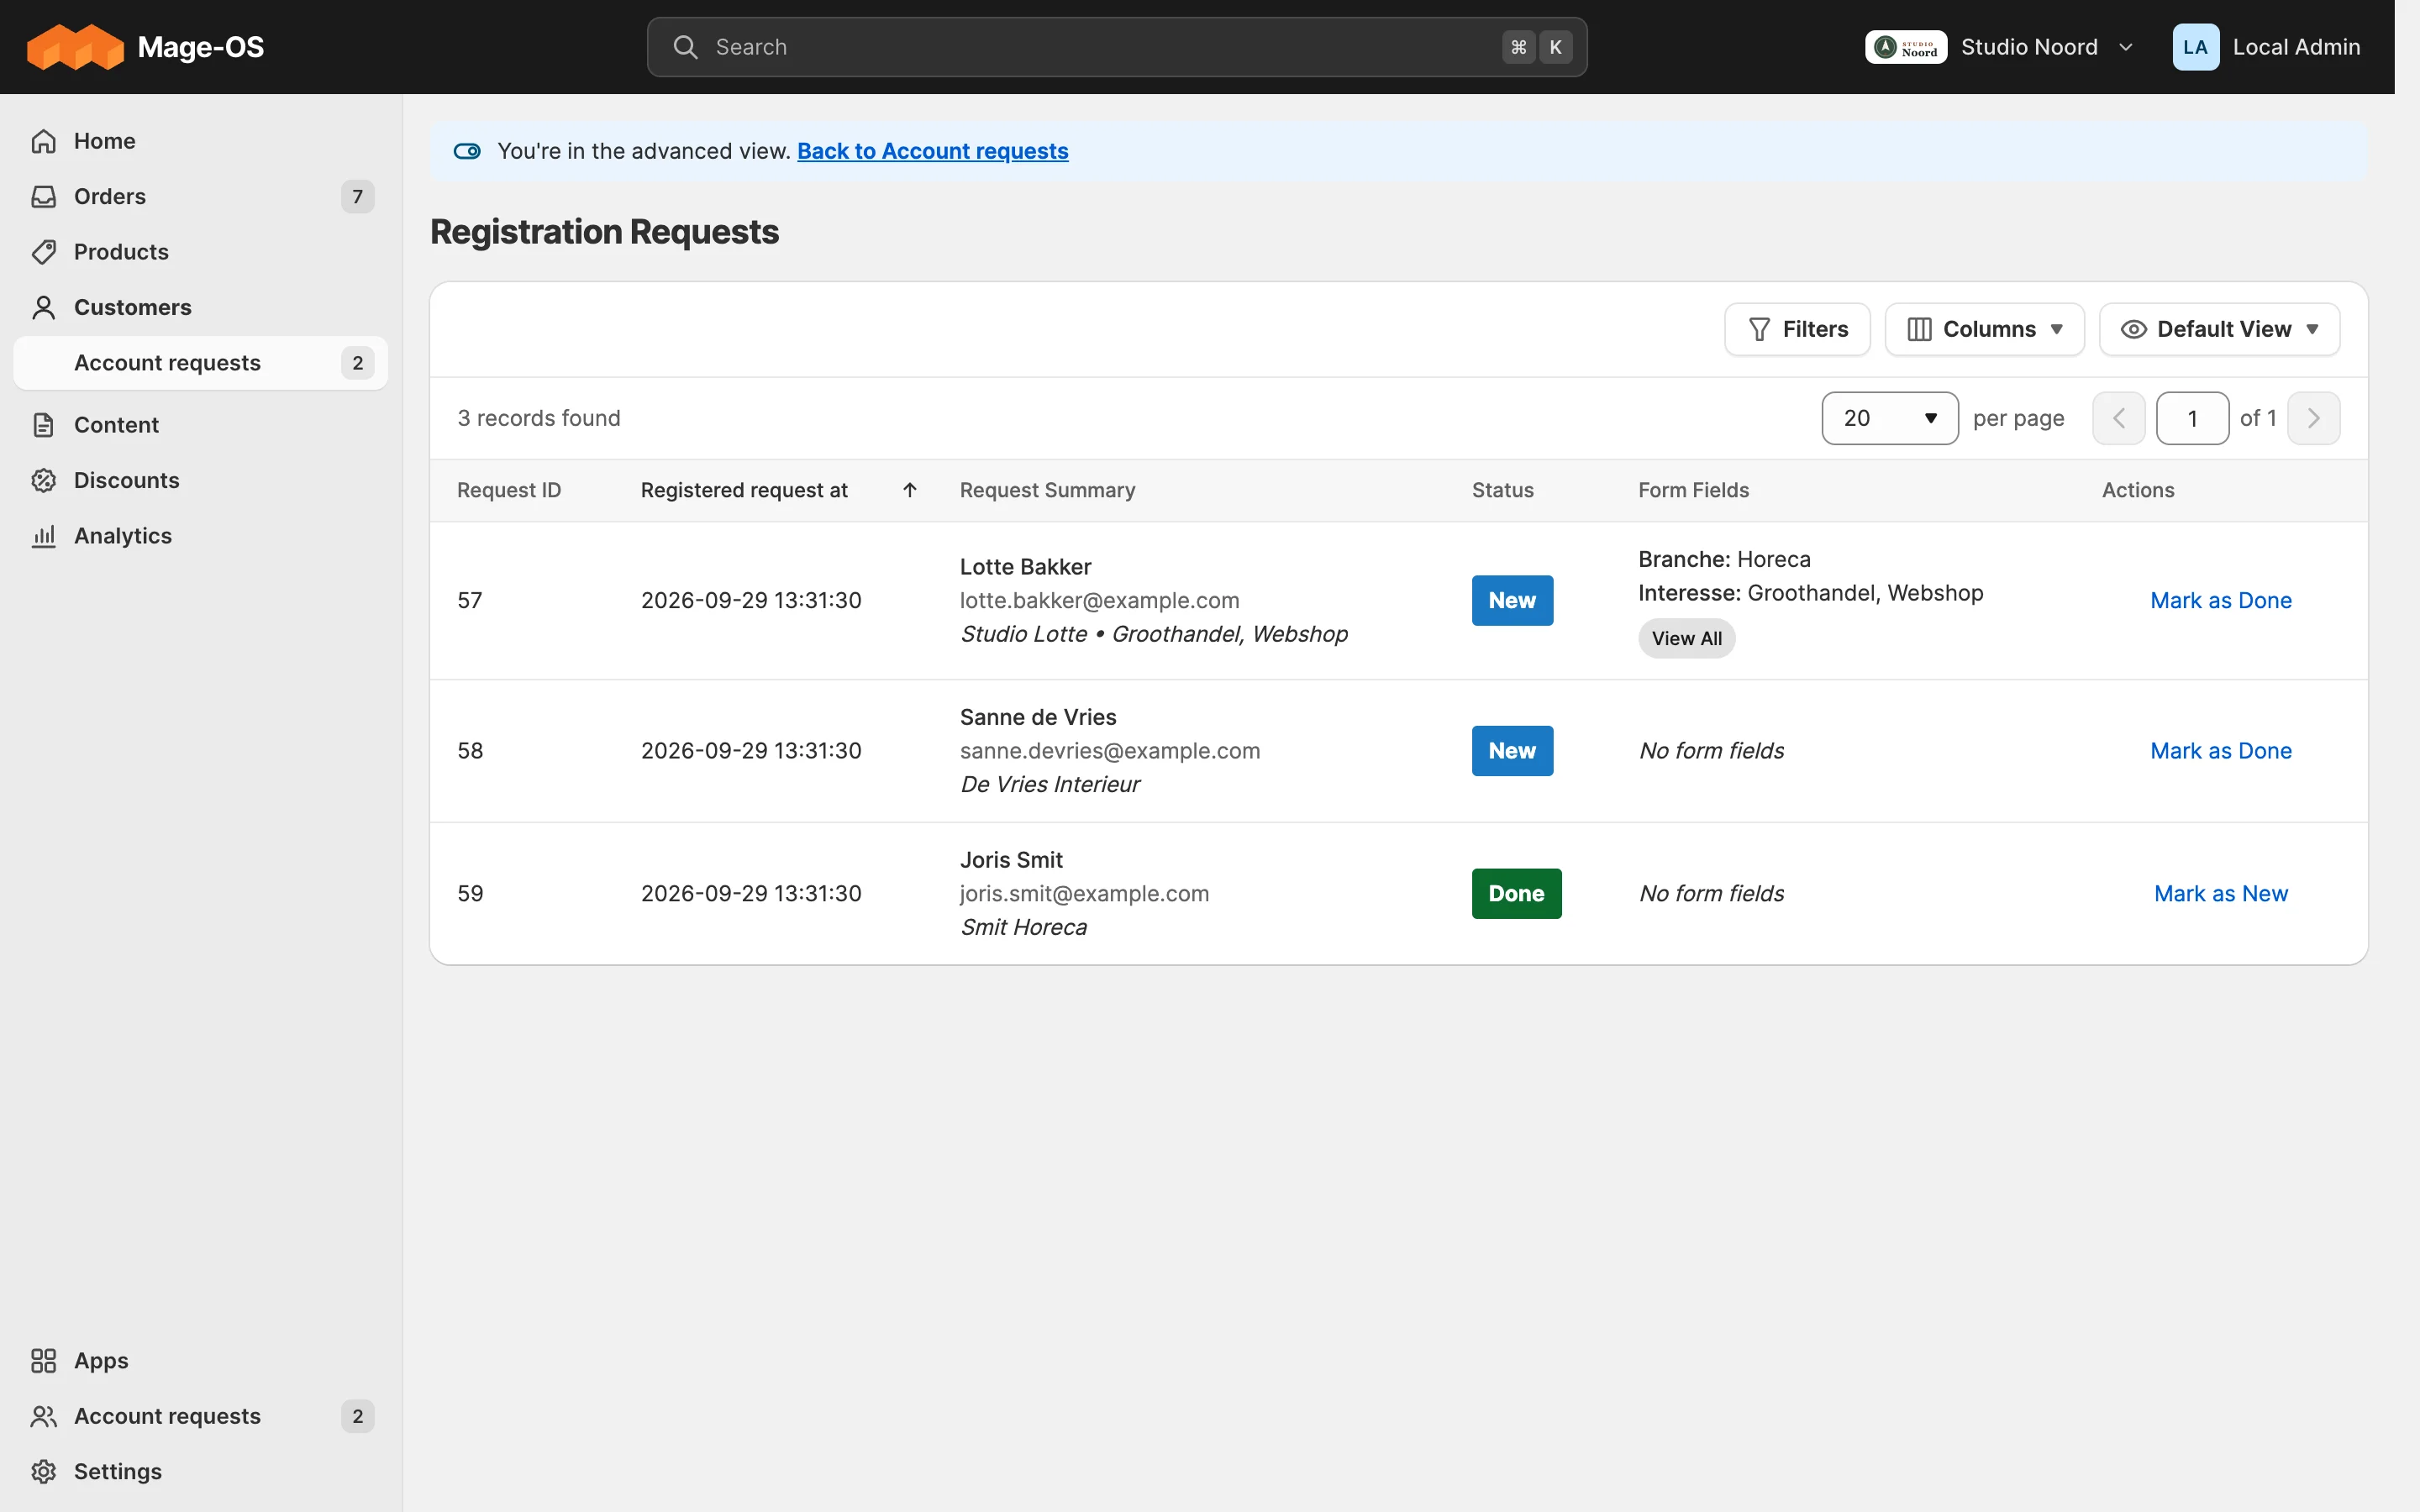Image resolution: width=2420 pixels, height=1512 pixels.
Task: Click the command-K shortcut badge
Action: pos(1537,47)
